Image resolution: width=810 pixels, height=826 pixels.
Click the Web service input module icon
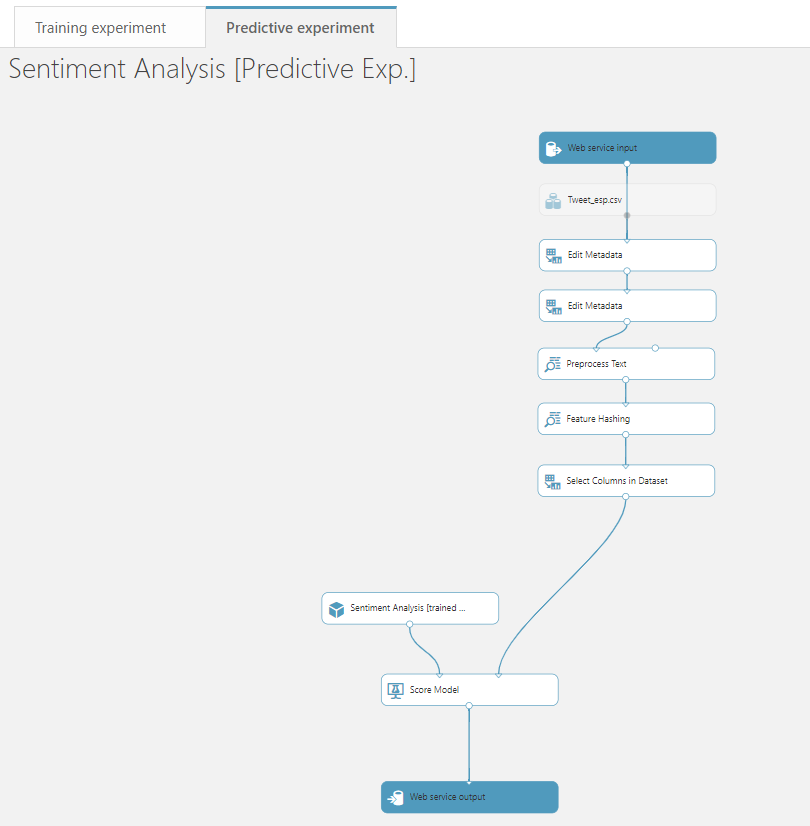pyautogui.click(x=553, y=149)
